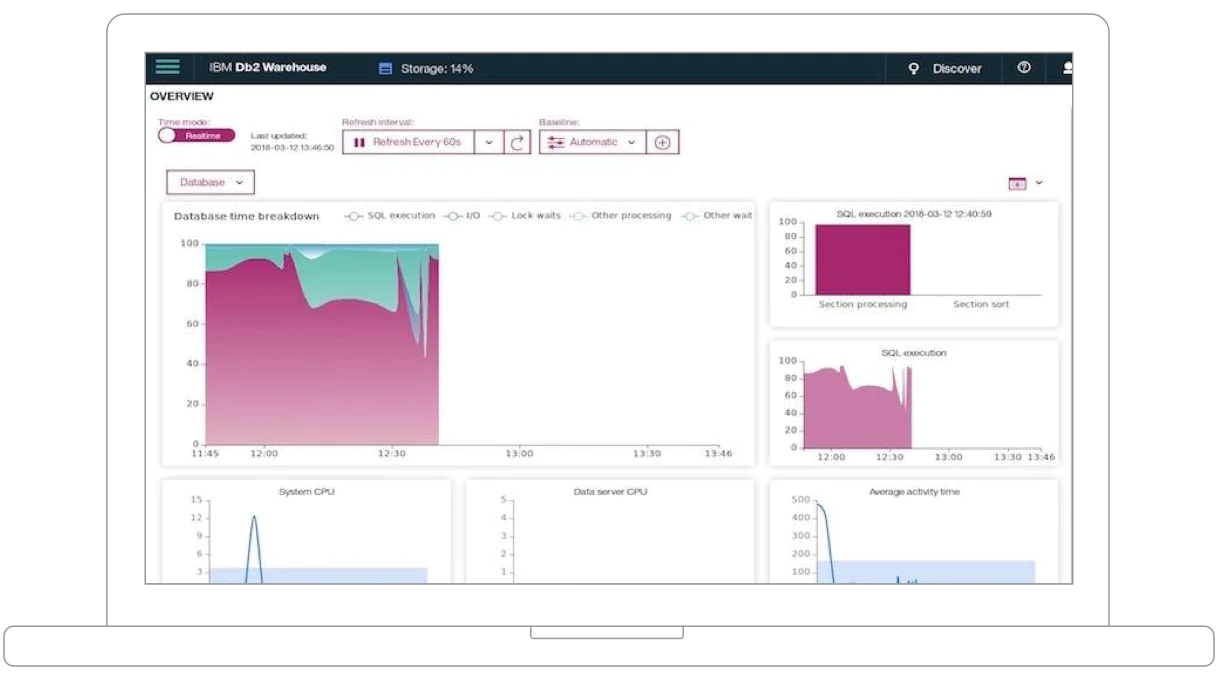Click the Storage 14% indicator
The image size is (1216, 684).
428,68
